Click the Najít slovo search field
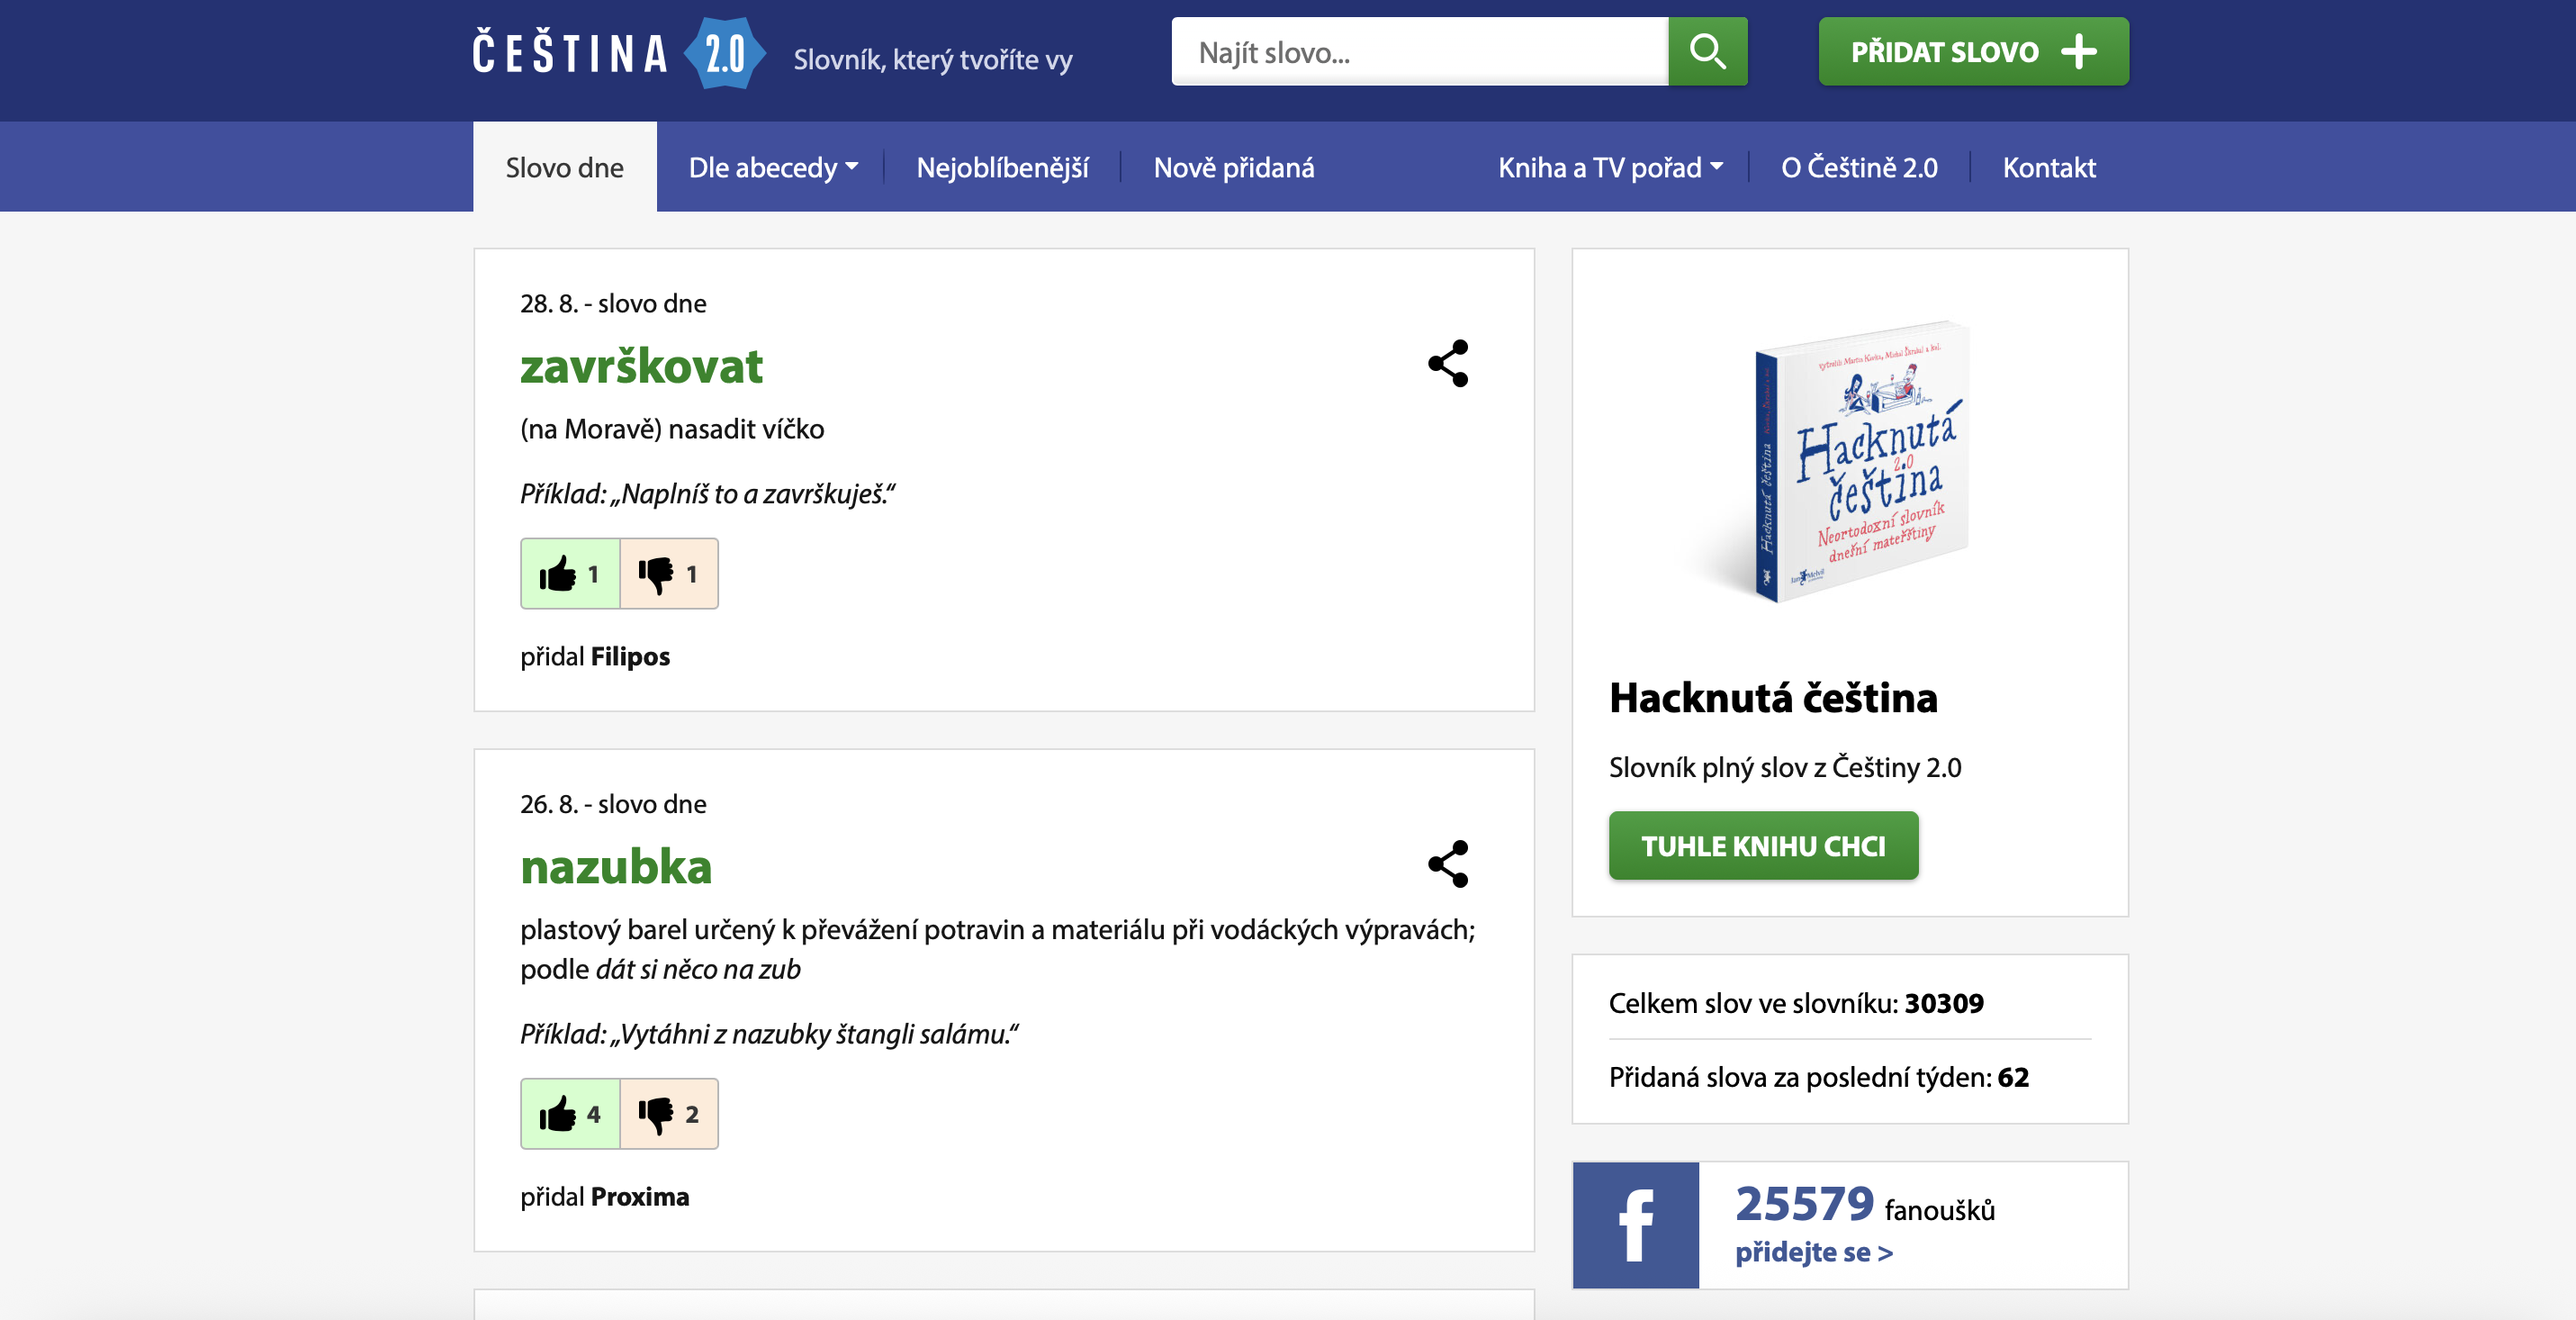Viewport: 2576px width, 1320px height. coord(1419,51)
